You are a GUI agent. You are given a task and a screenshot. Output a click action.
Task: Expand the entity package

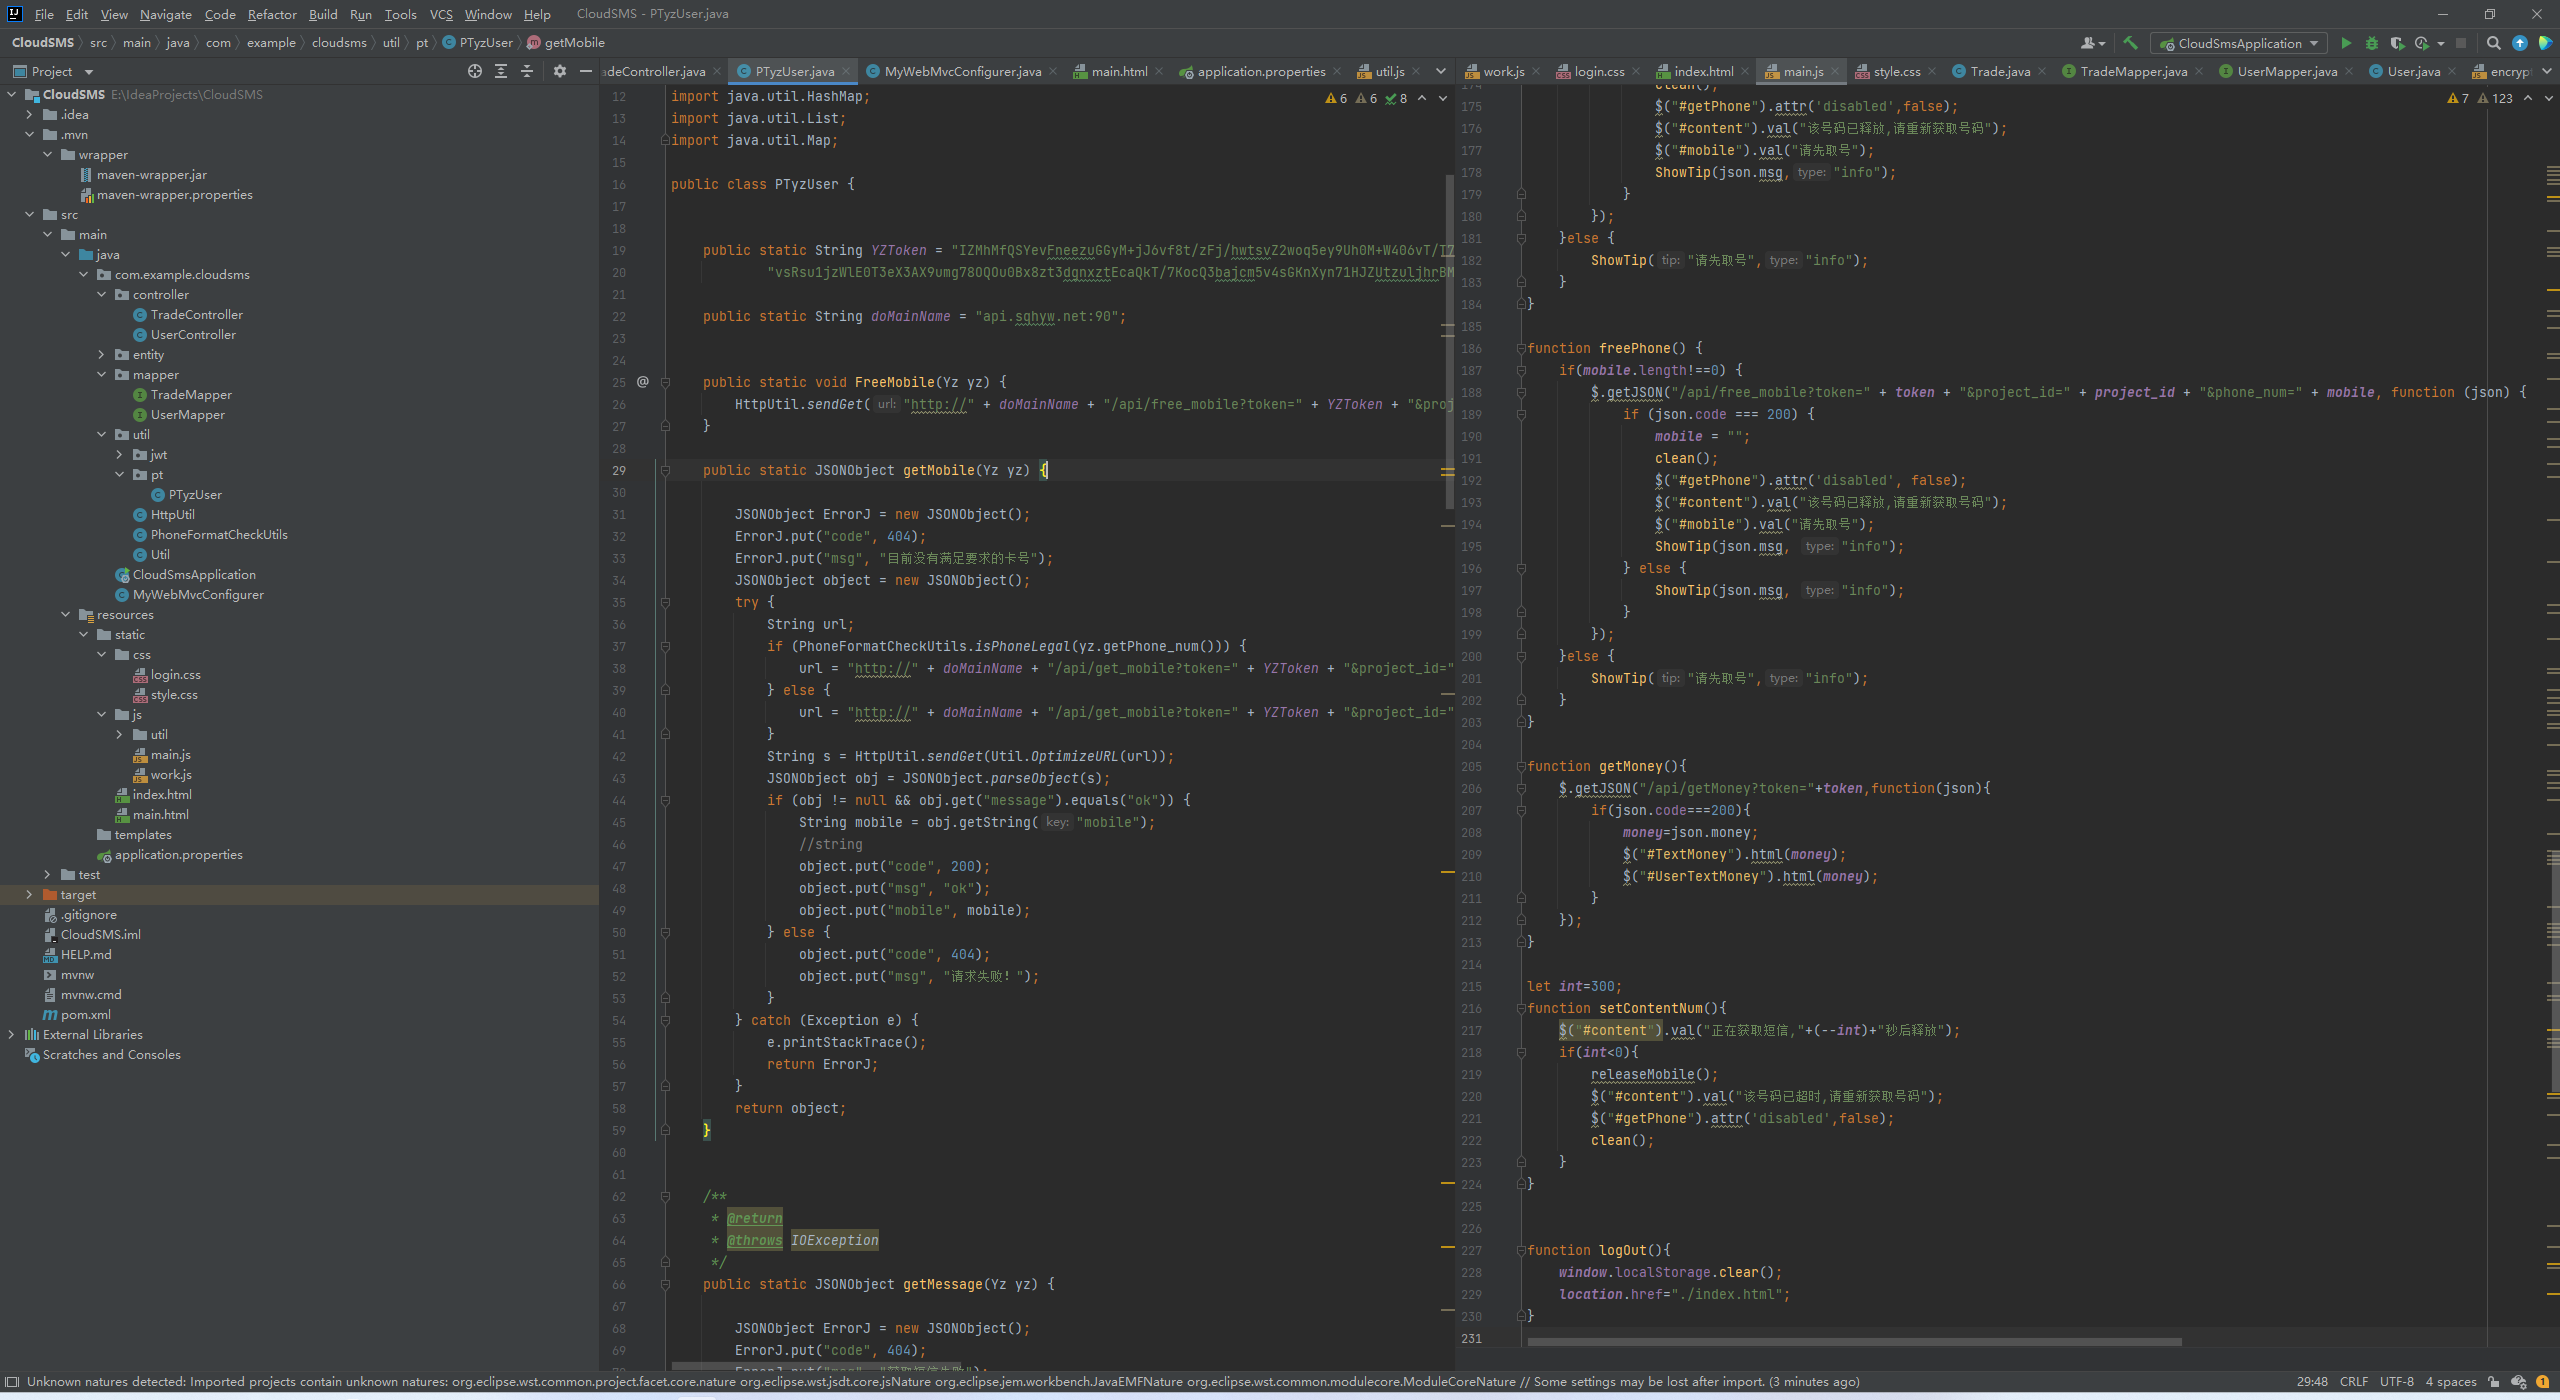click(101, 354)
